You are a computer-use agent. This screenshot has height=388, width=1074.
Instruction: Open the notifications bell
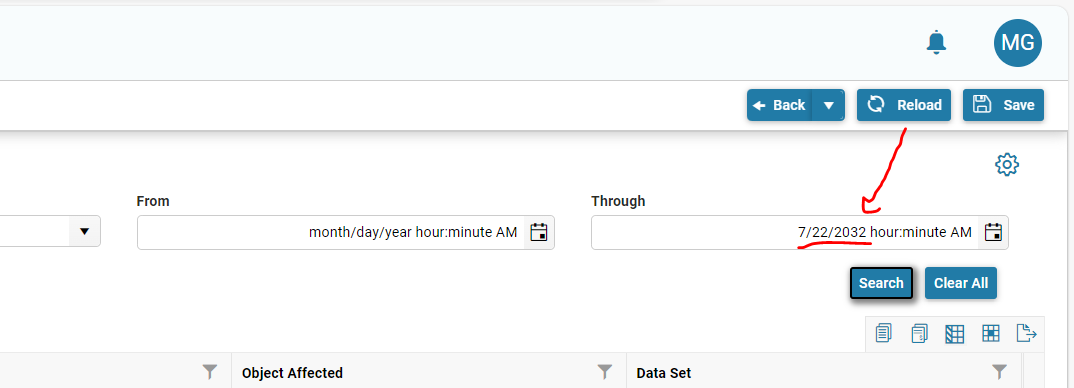pyautogui.click(x=936, y=43)
